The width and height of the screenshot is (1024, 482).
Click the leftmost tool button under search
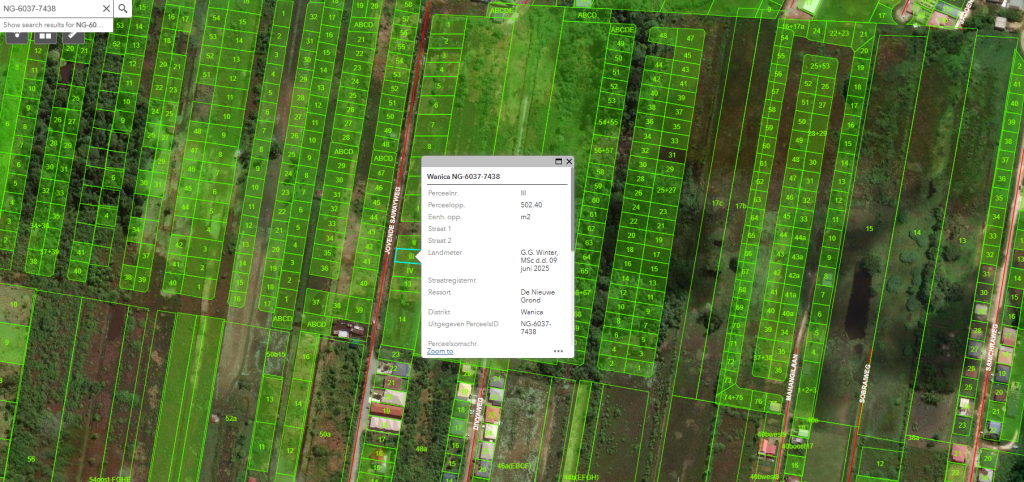click(x=15, y=35)
